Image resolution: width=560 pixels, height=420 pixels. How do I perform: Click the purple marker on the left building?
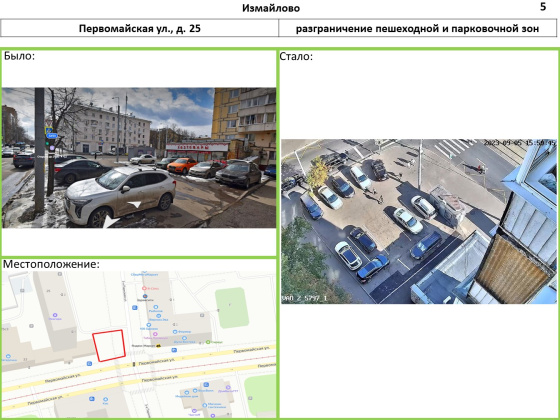[x=55, y=315]
